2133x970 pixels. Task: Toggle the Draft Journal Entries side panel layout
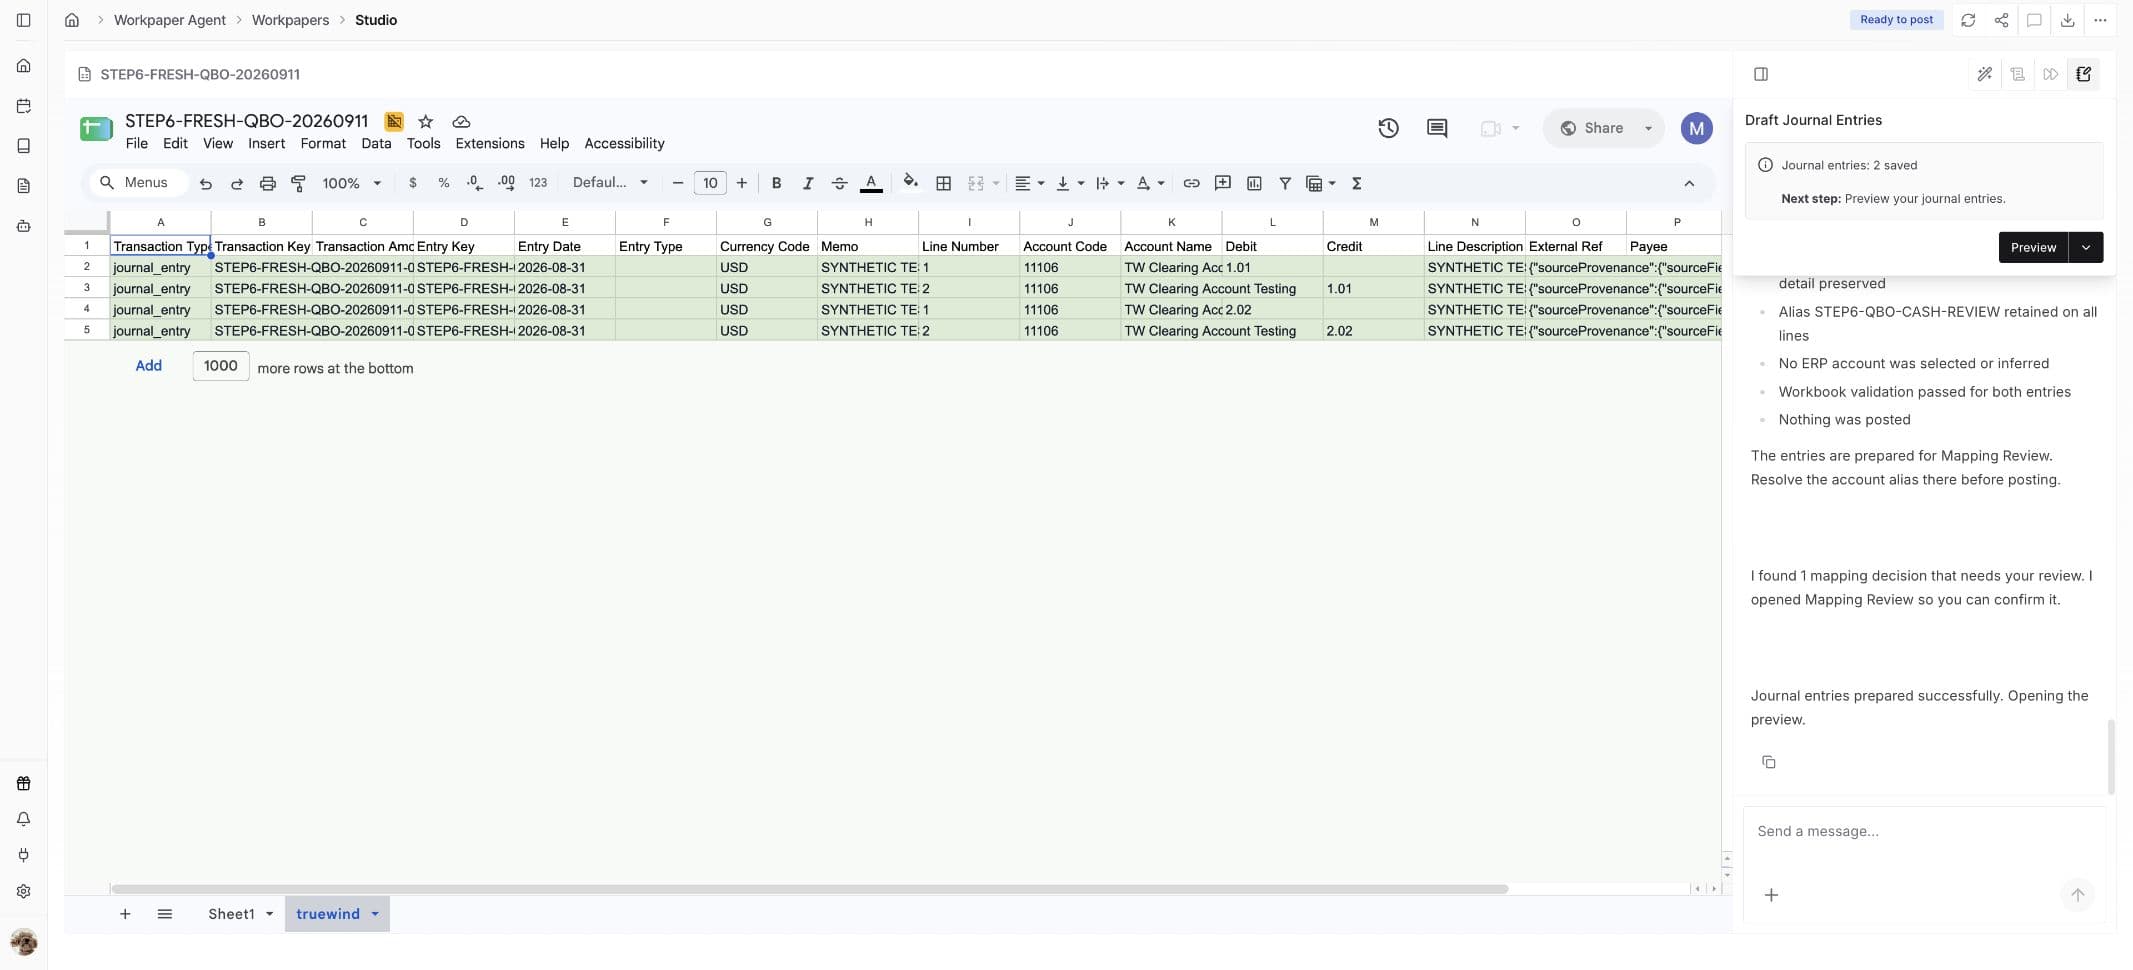click(1761, 74)
